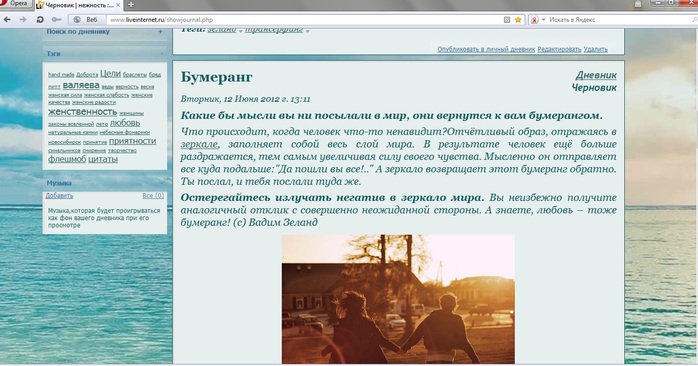Open the 'женская сила' tag
The width and height of the screenshot is (698, 366).
[x=65, y=95]
